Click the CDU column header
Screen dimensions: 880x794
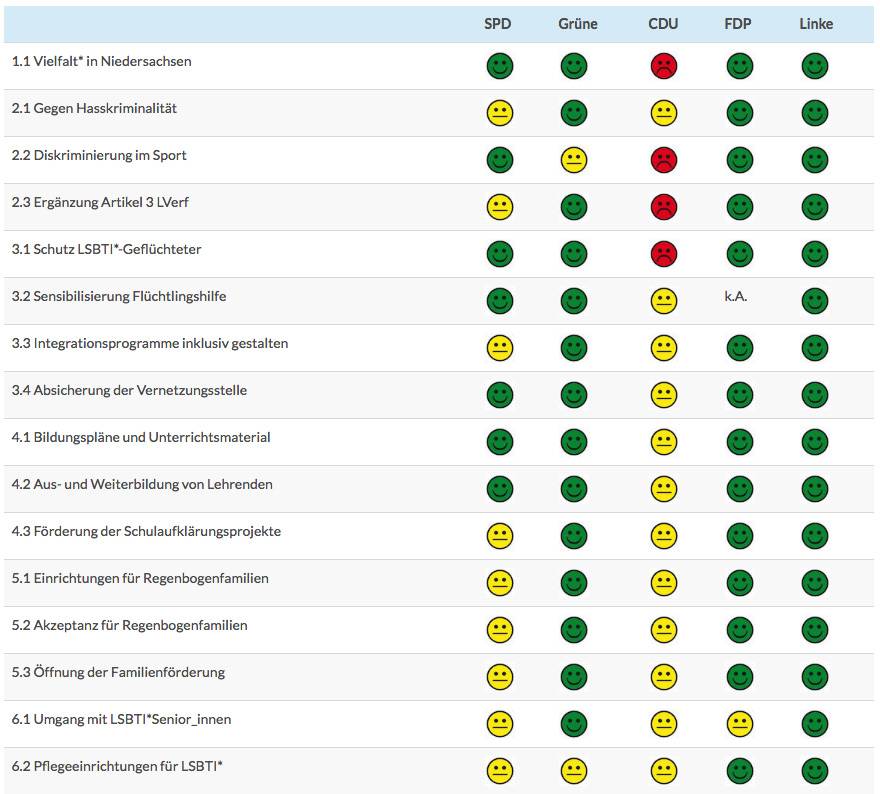click(x=663, y=24)
